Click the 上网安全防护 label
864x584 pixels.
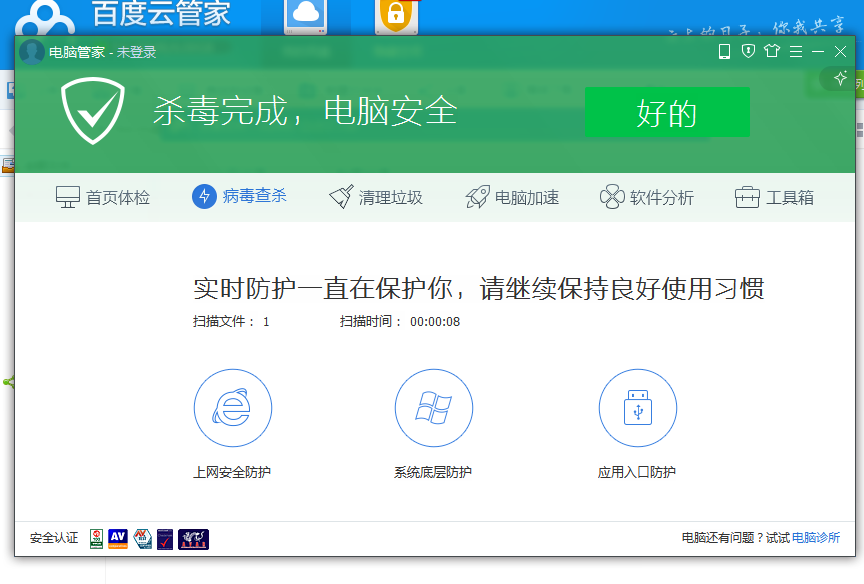pos(232,472)
